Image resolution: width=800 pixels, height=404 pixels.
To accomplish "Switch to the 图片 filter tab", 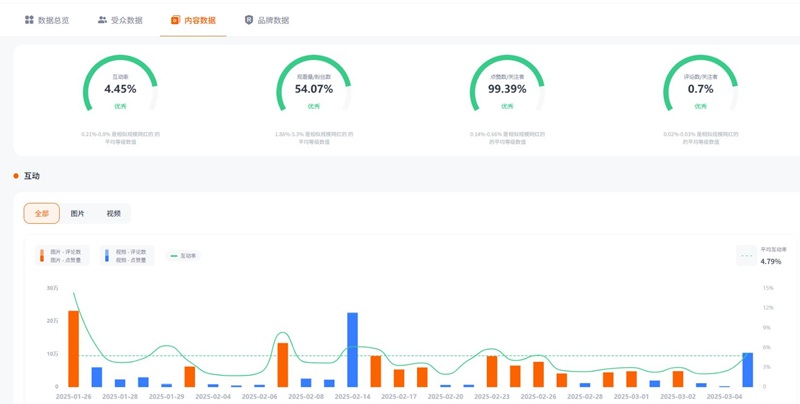I will coord(78,214).
